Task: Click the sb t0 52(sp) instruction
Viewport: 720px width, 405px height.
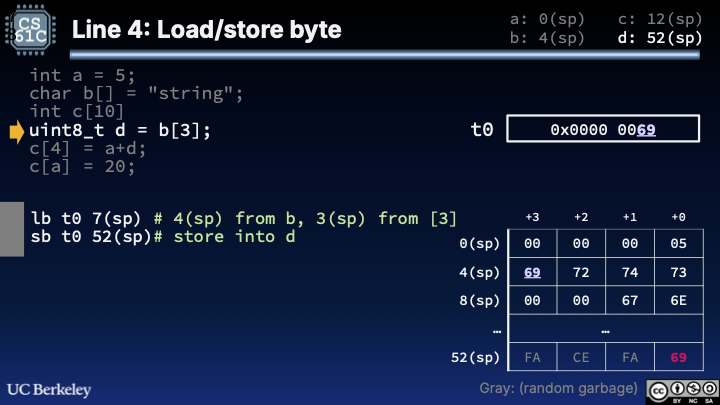Action: 91,237
